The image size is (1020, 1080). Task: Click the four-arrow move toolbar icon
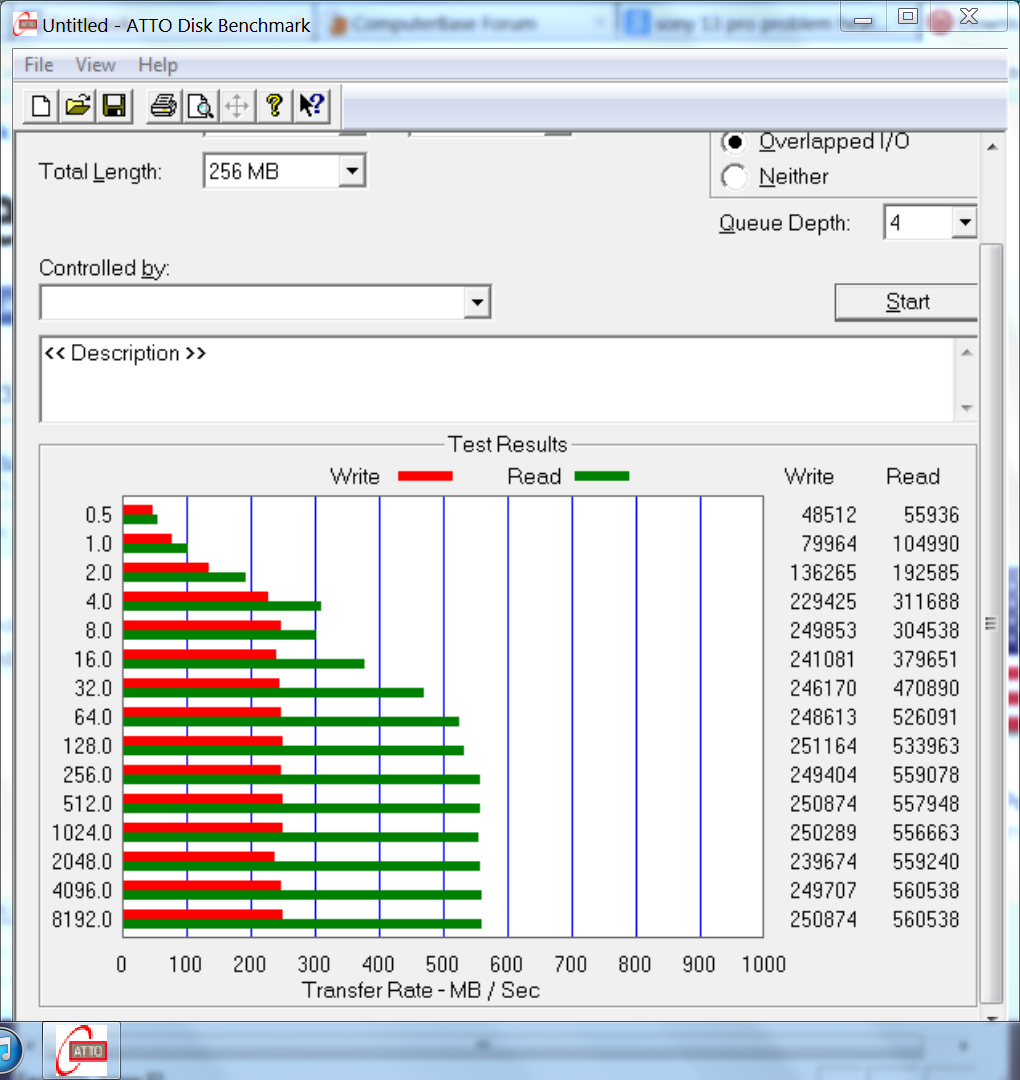(237, 106)
